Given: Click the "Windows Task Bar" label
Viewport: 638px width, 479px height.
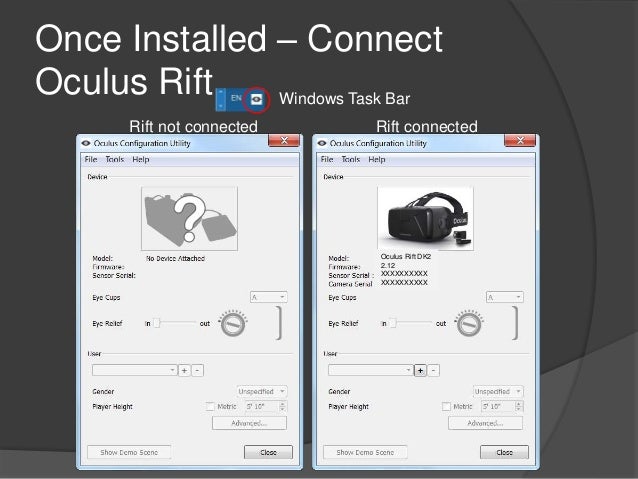Looking at the screenshot, I should tap(344, 98).
